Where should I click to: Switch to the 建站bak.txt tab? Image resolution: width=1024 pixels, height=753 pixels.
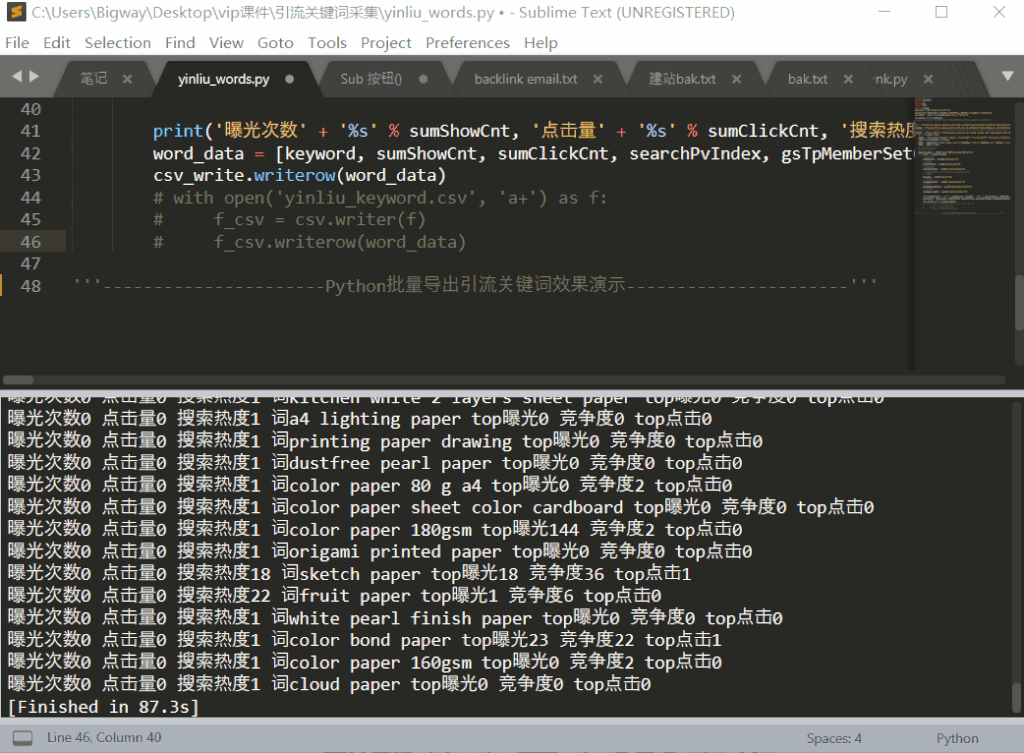682,79
